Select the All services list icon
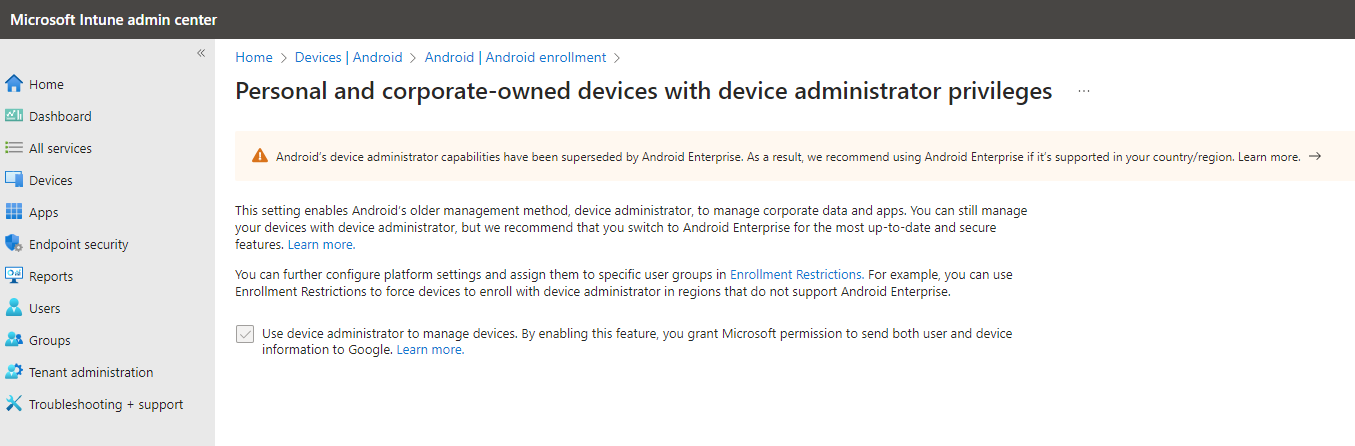 point(14,148)
